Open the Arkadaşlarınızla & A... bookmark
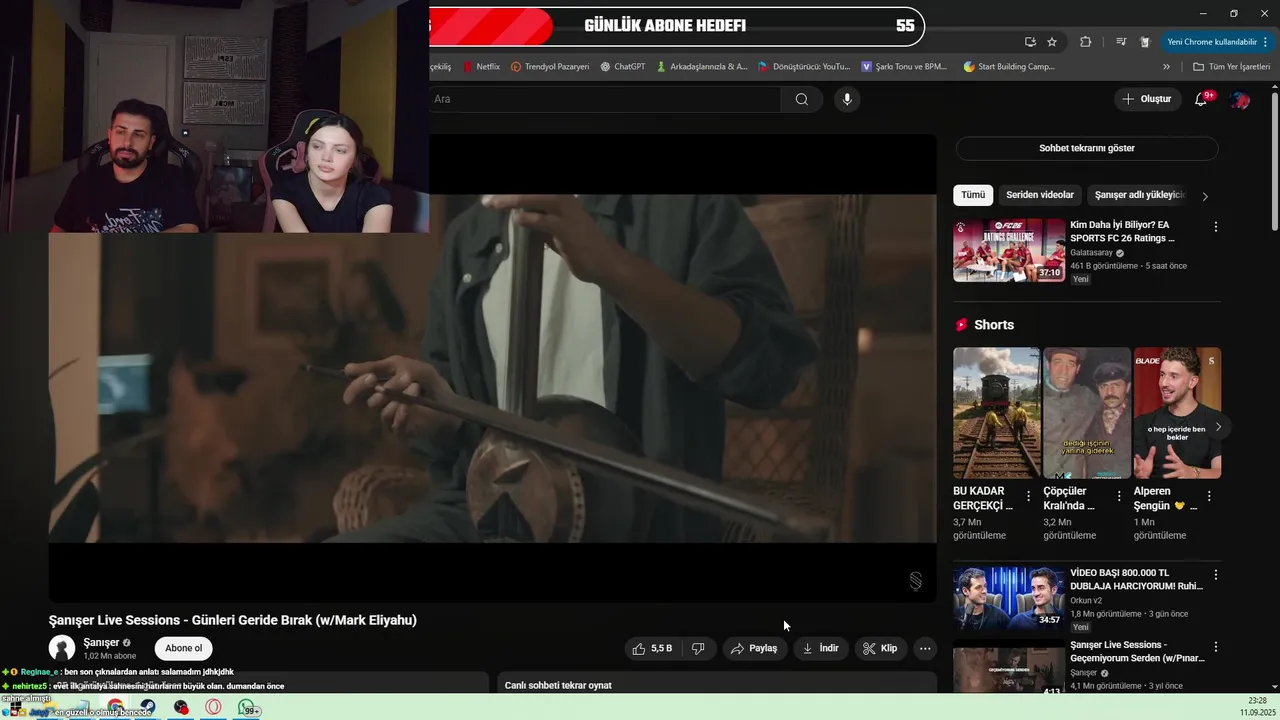 pos(702,67)
